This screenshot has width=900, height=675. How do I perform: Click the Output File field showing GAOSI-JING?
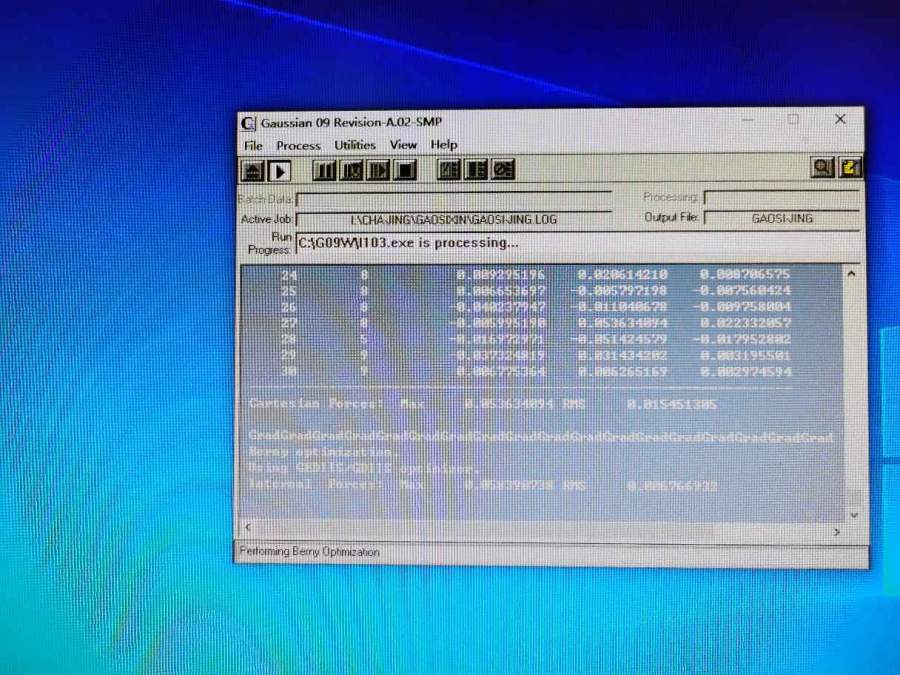tap(782, 218)
